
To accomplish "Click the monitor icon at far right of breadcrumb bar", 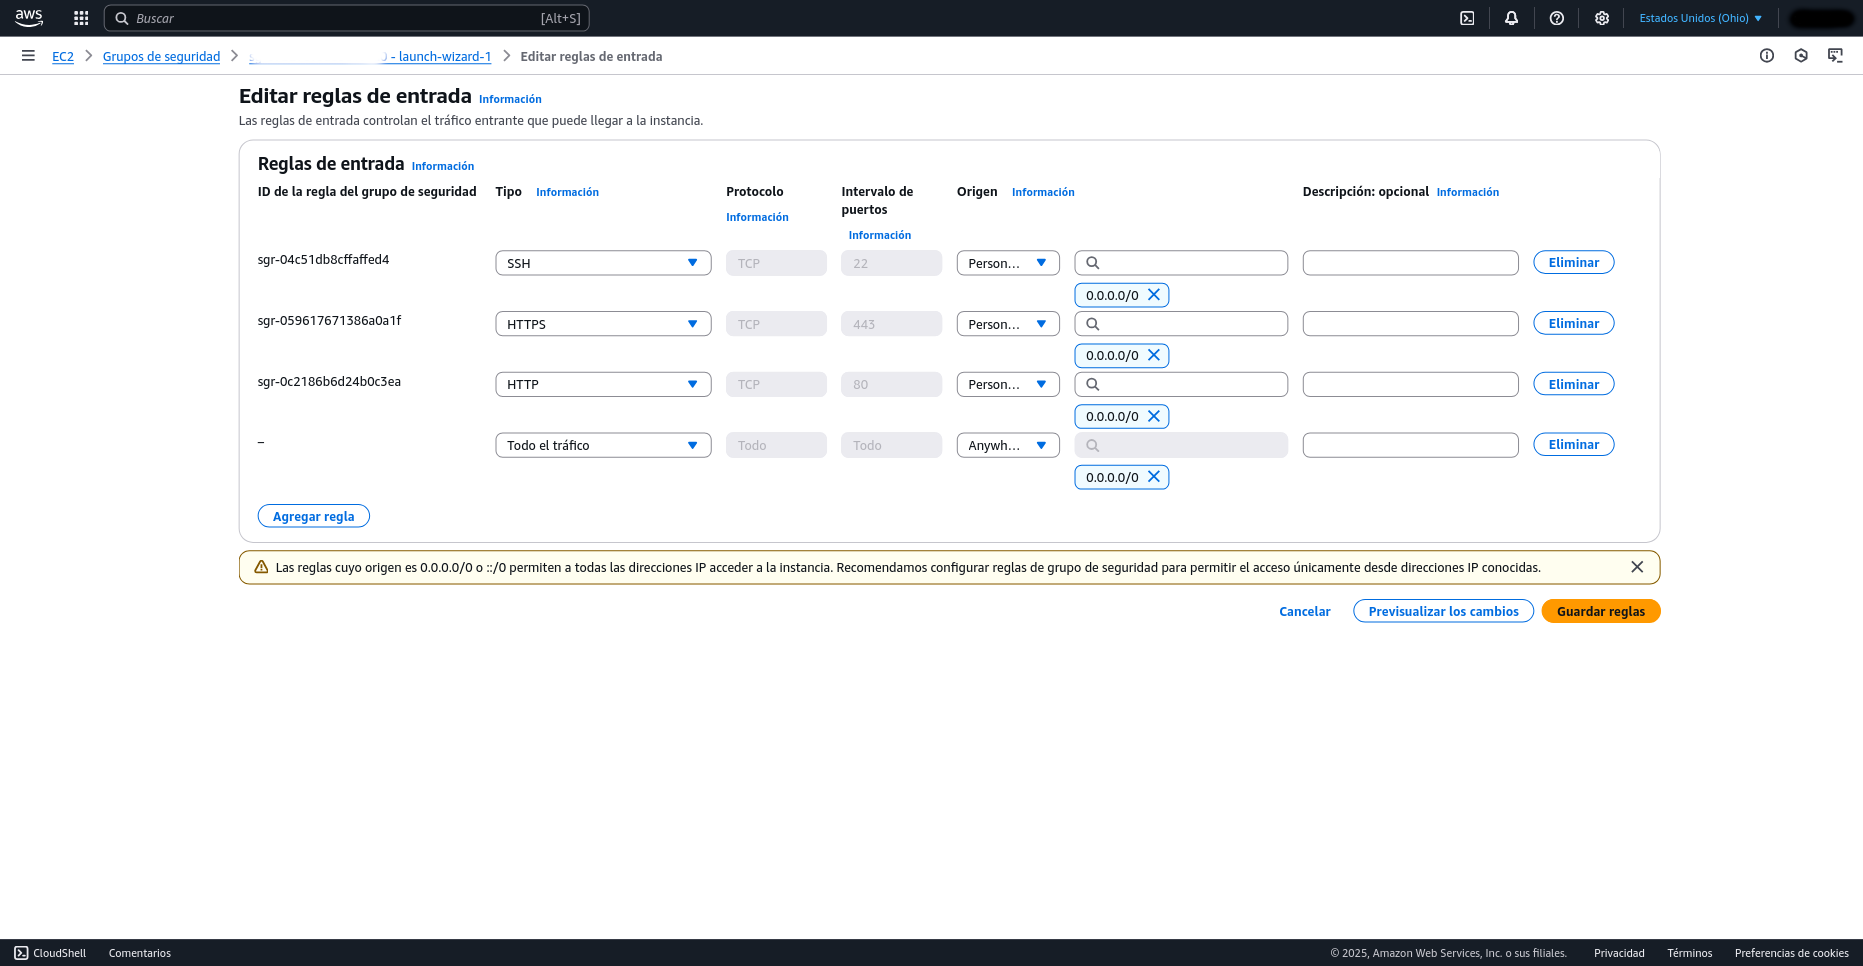I will [x=1835, y=56].
